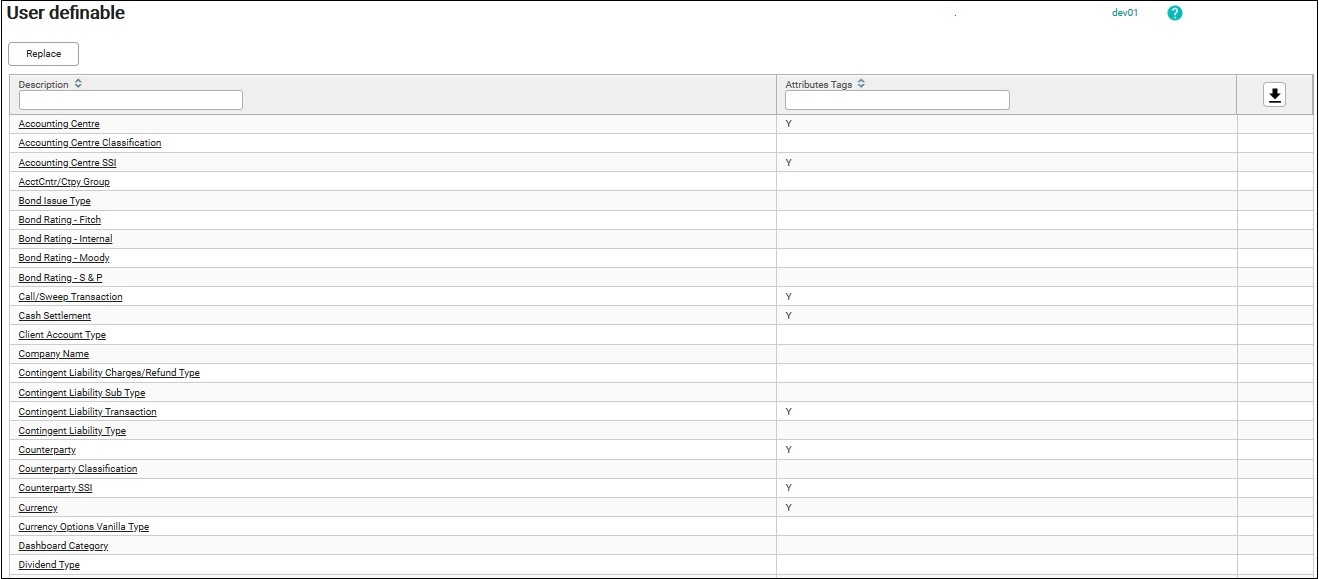Open the Cash Settlement link
The width and height of the screenshot is (1319, 579).
tap(55, 316)
